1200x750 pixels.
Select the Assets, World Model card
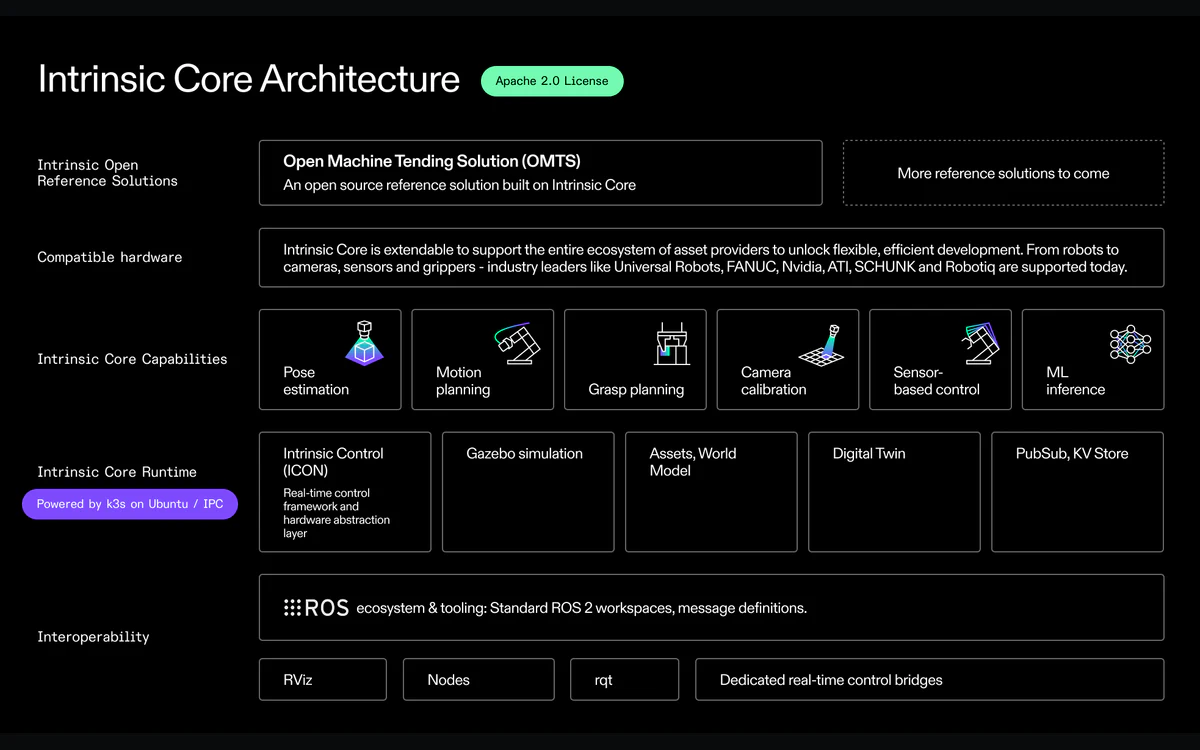point(711,492)
